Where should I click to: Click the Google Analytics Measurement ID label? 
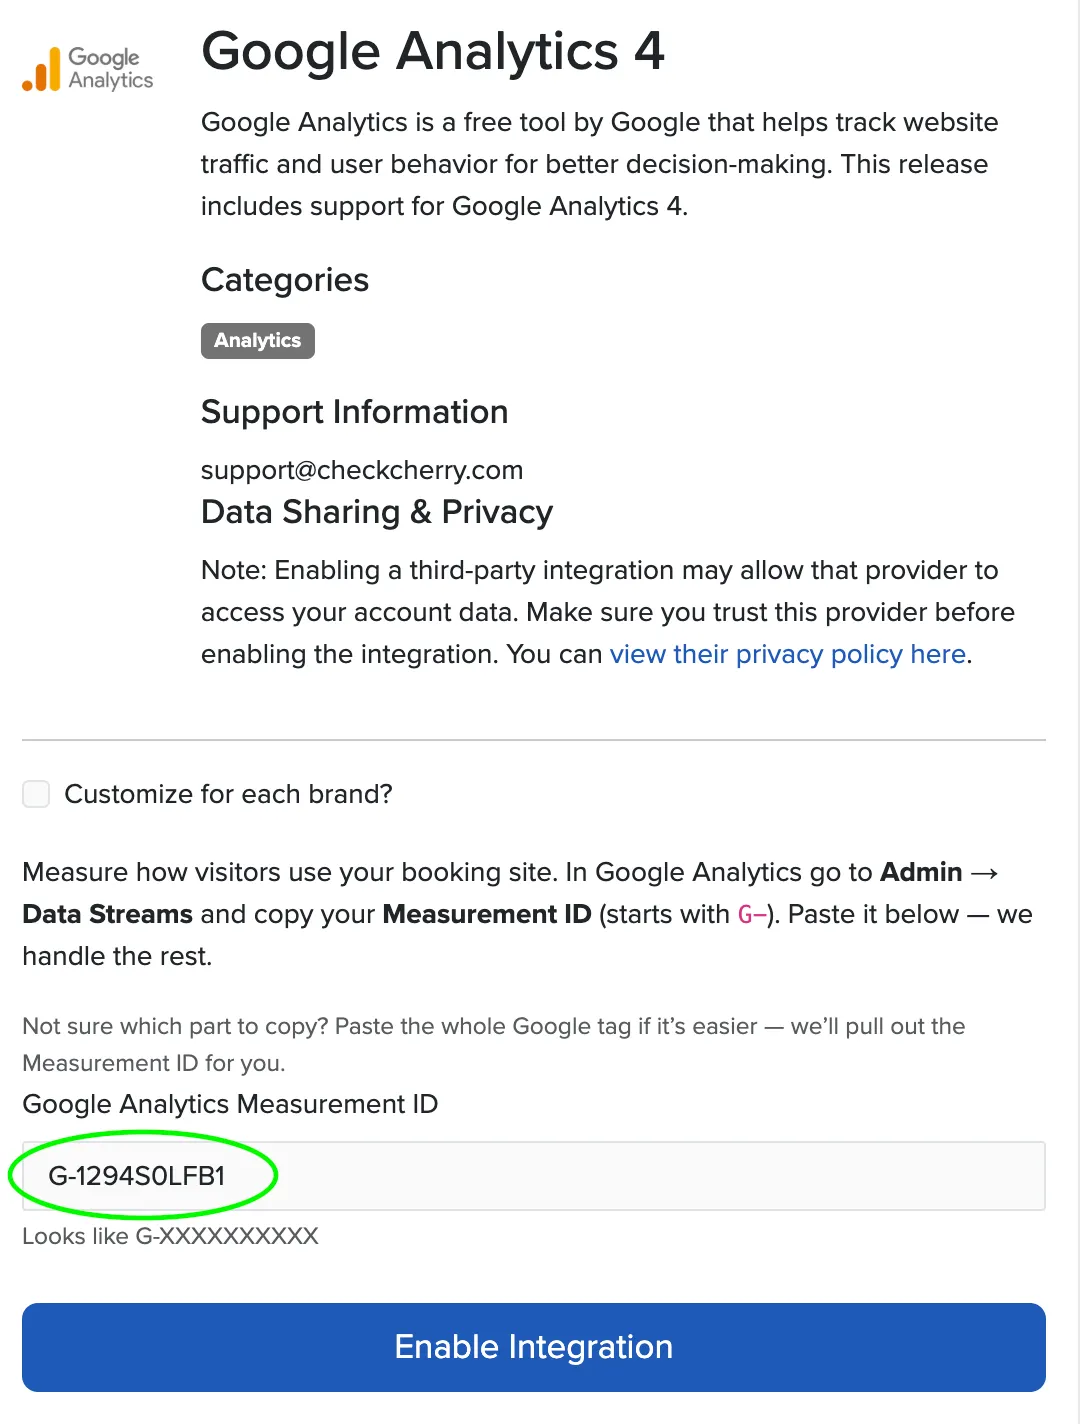[230, 1104]
